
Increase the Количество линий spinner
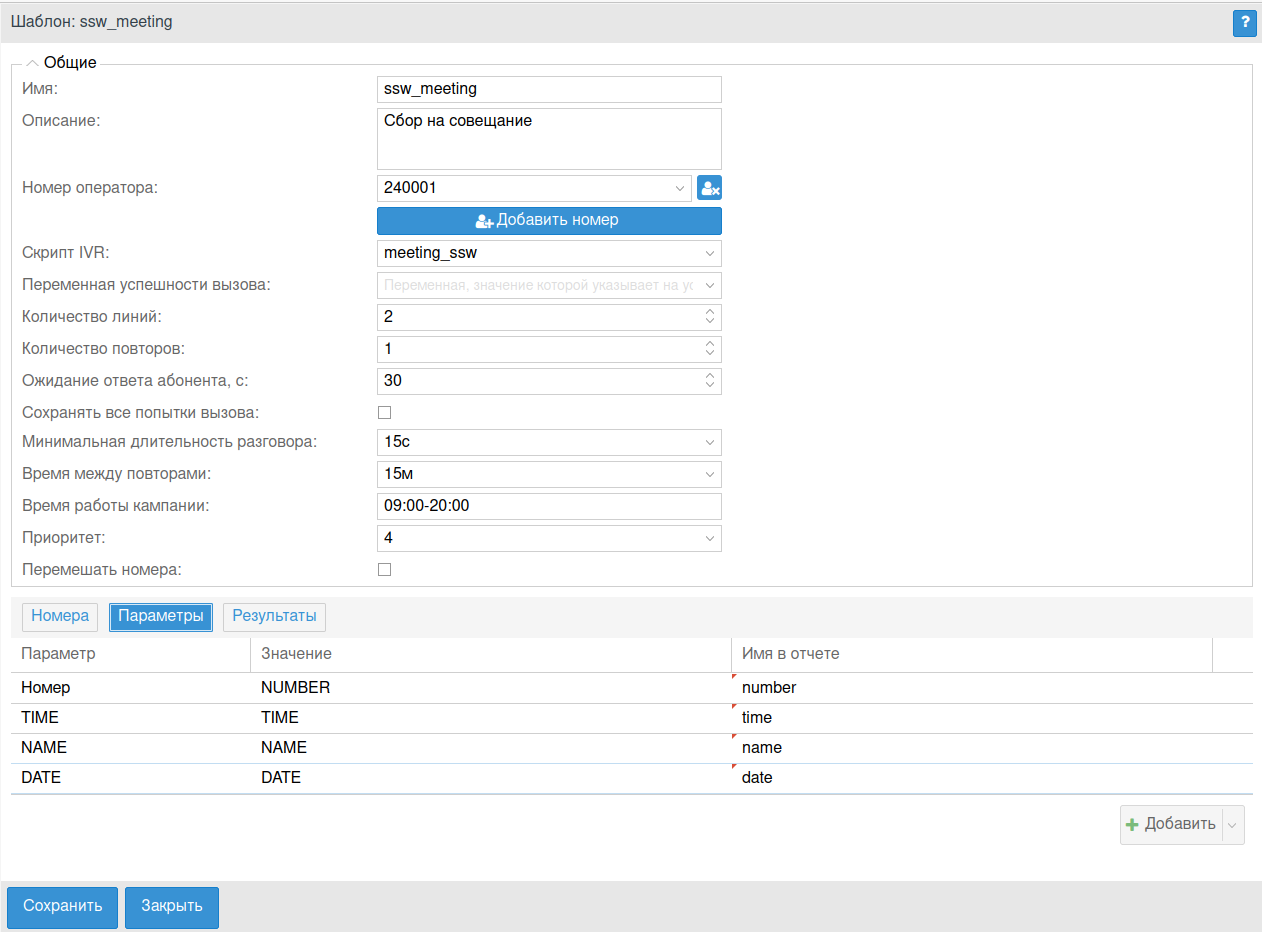[710, 313]
